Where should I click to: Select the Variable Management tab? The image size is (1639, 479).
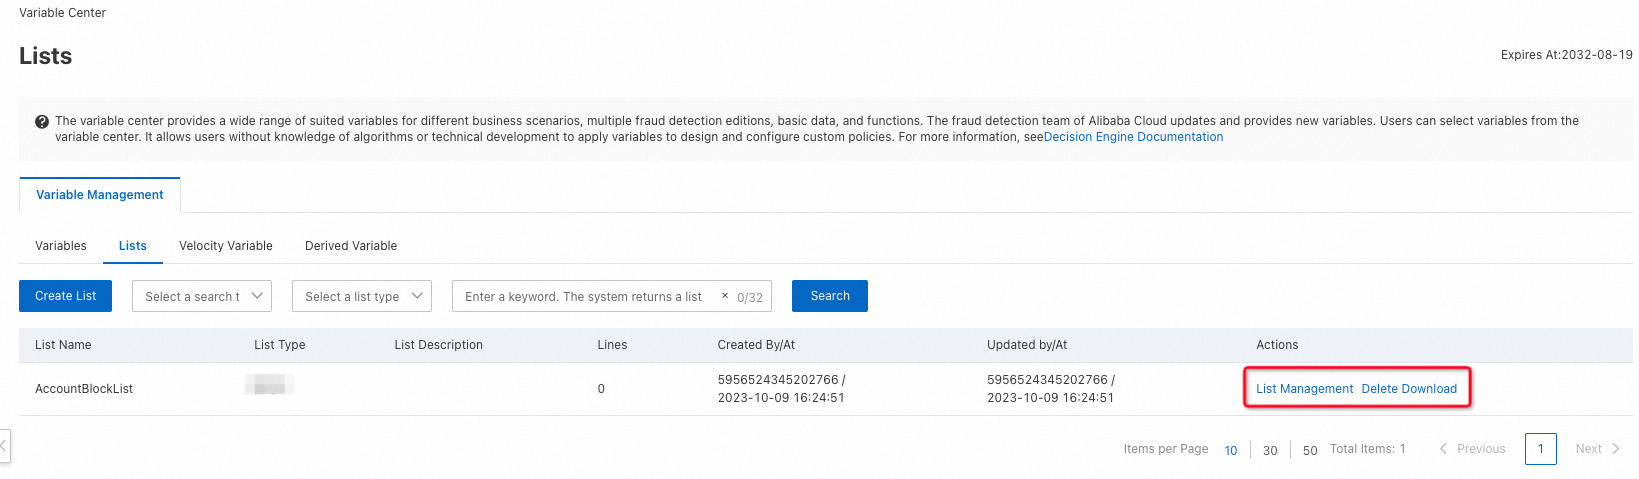pos(100,195)
